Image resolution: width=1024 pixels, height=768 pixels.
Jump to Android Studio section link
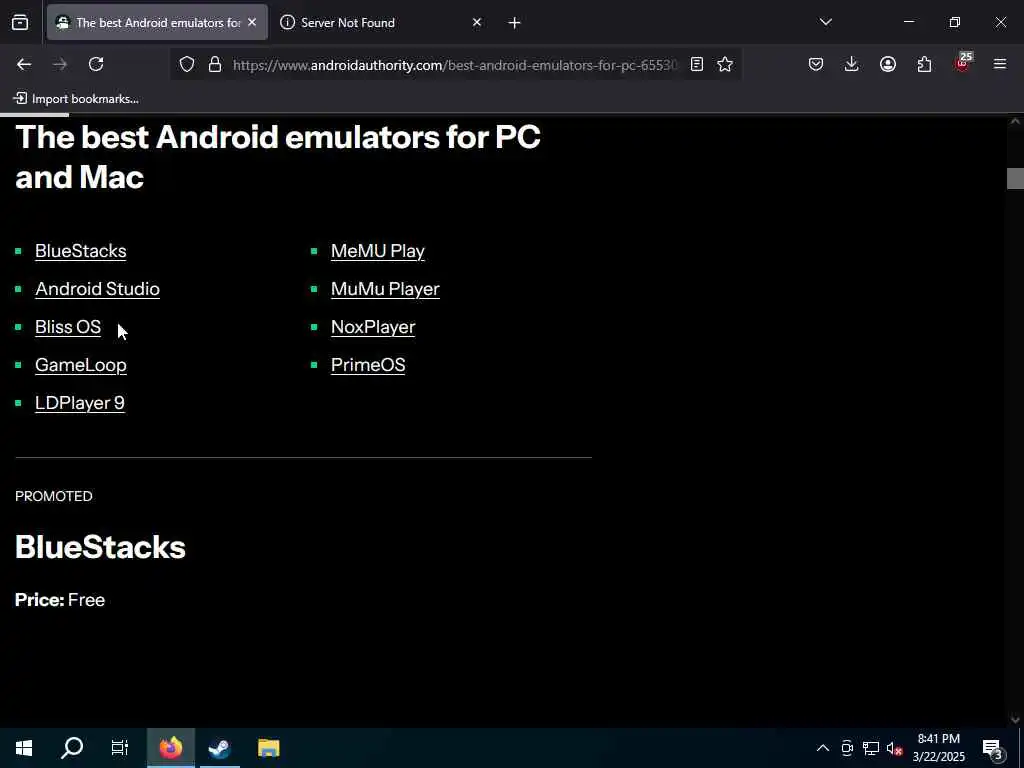[97, 289]
